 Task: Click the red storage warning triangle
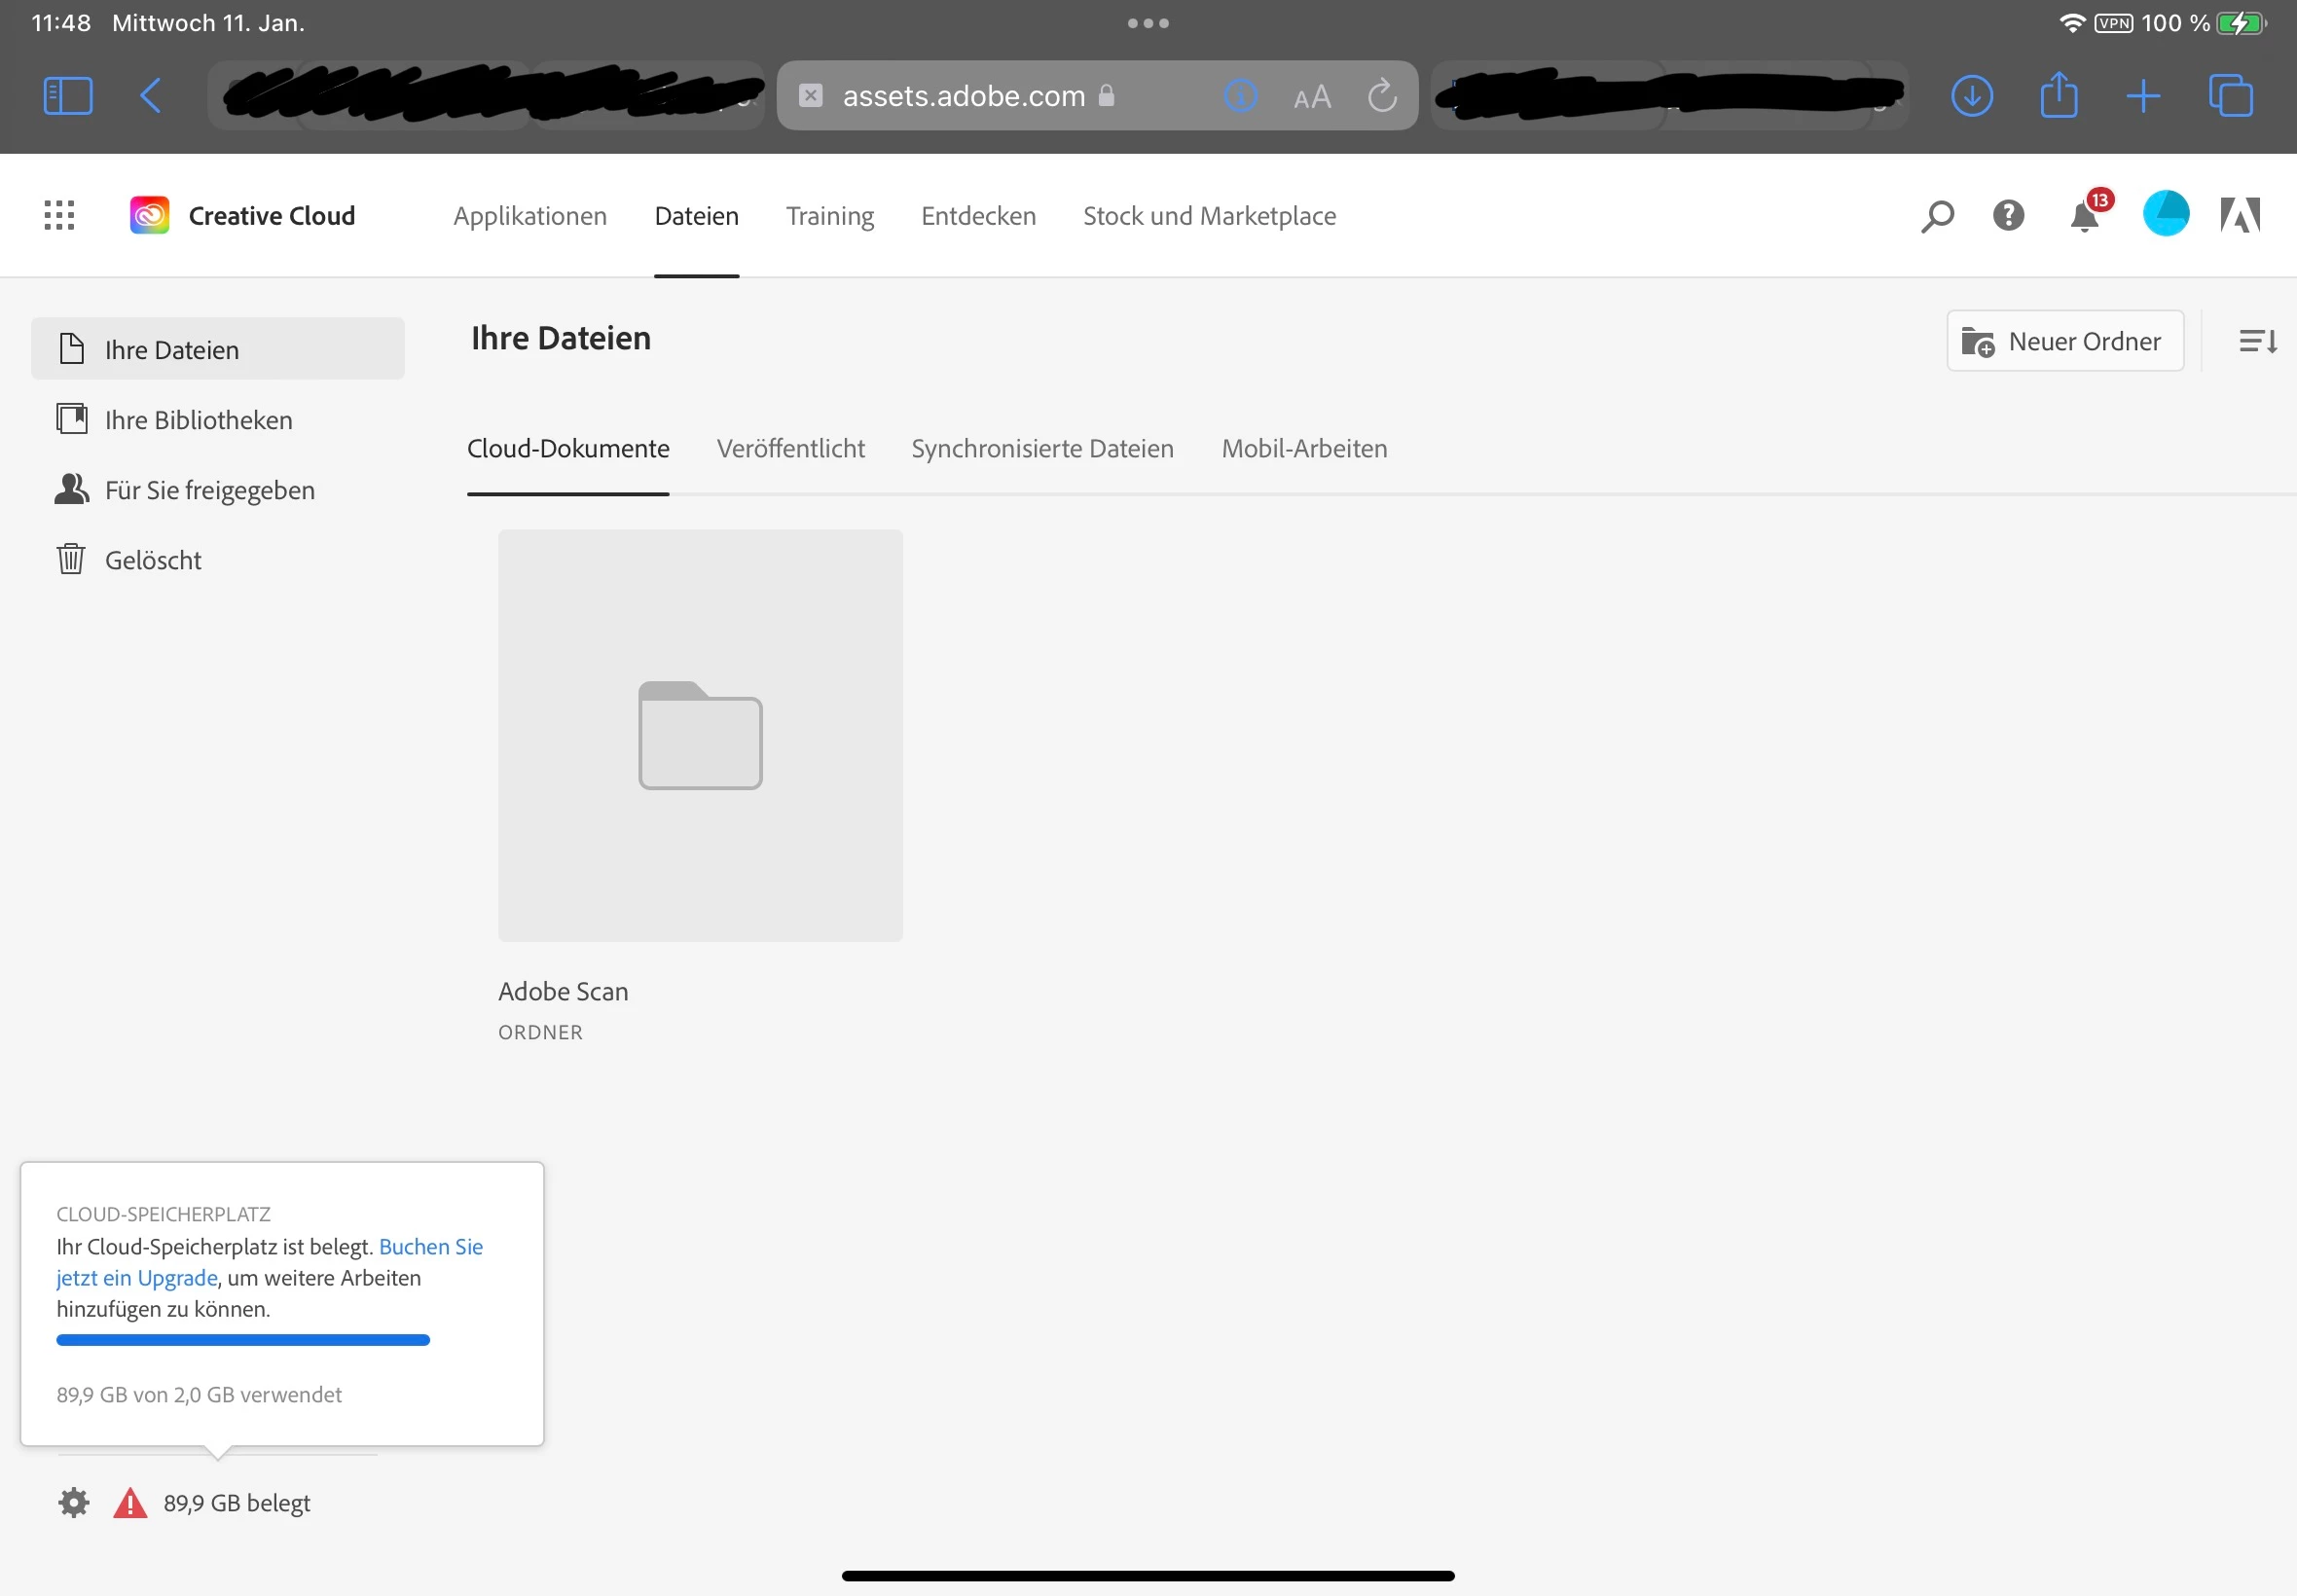(130, 1502)
